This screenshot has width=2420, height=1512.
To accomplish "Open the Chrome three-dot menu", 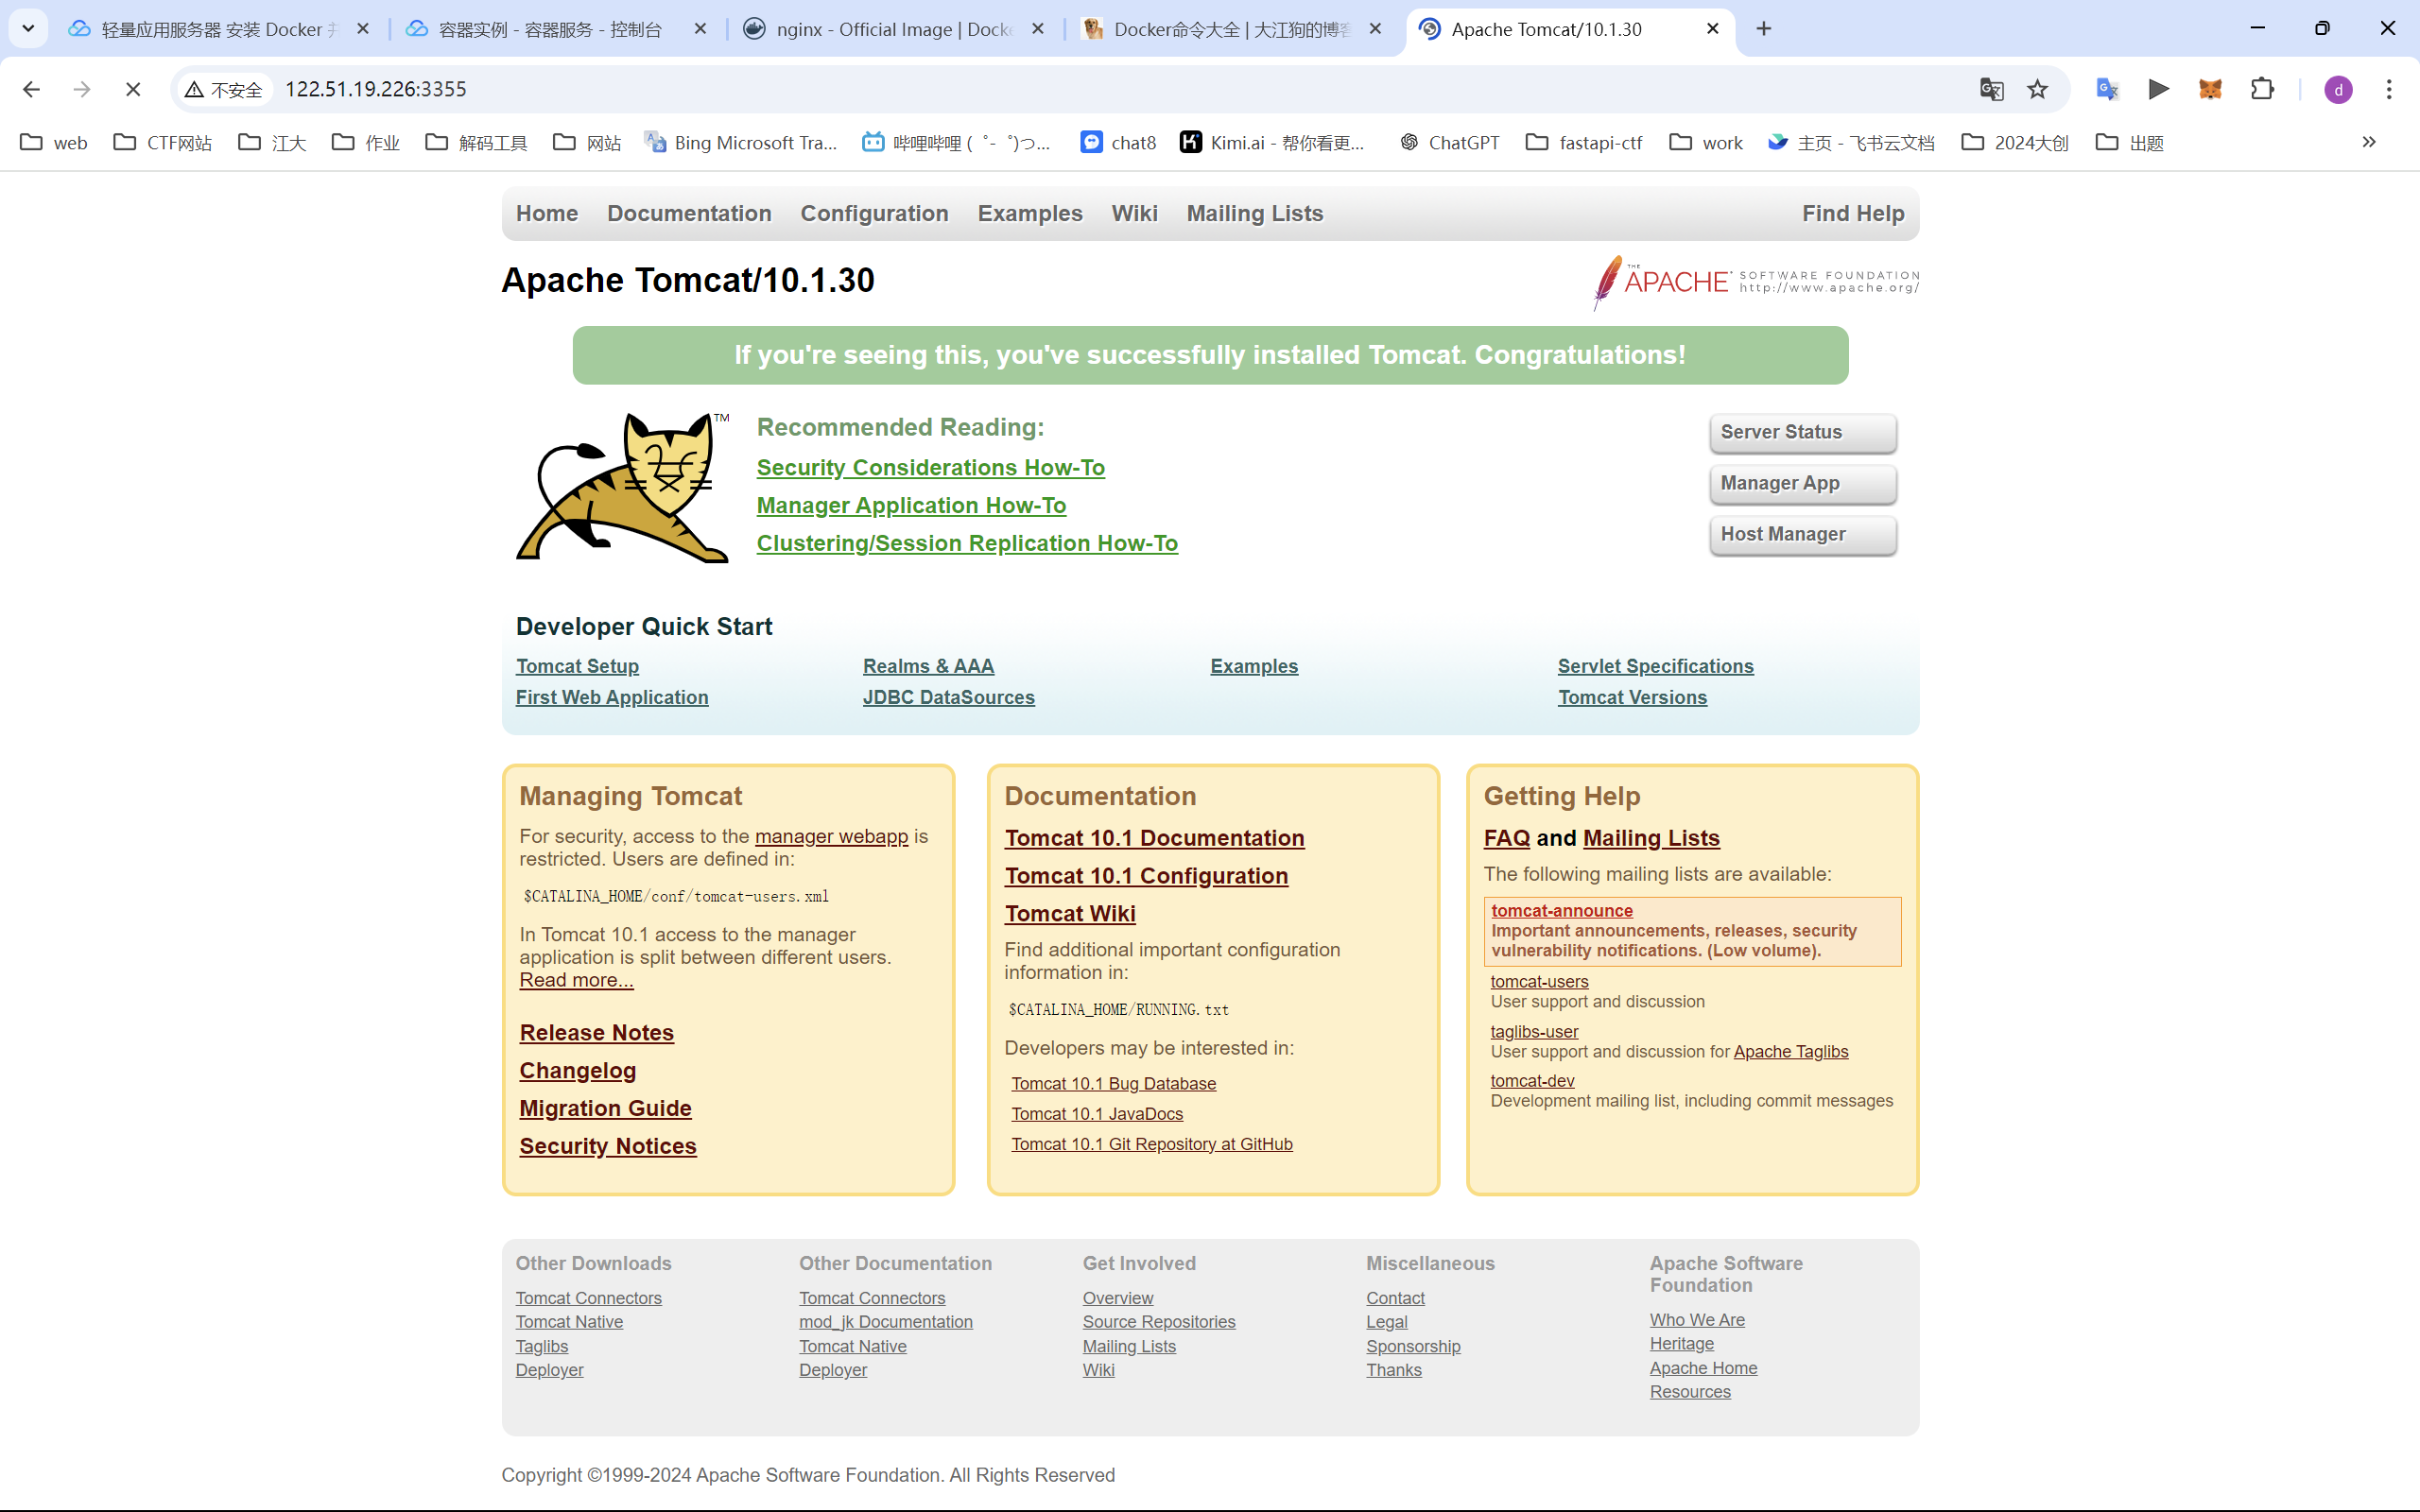I will tap(2389, 90).
